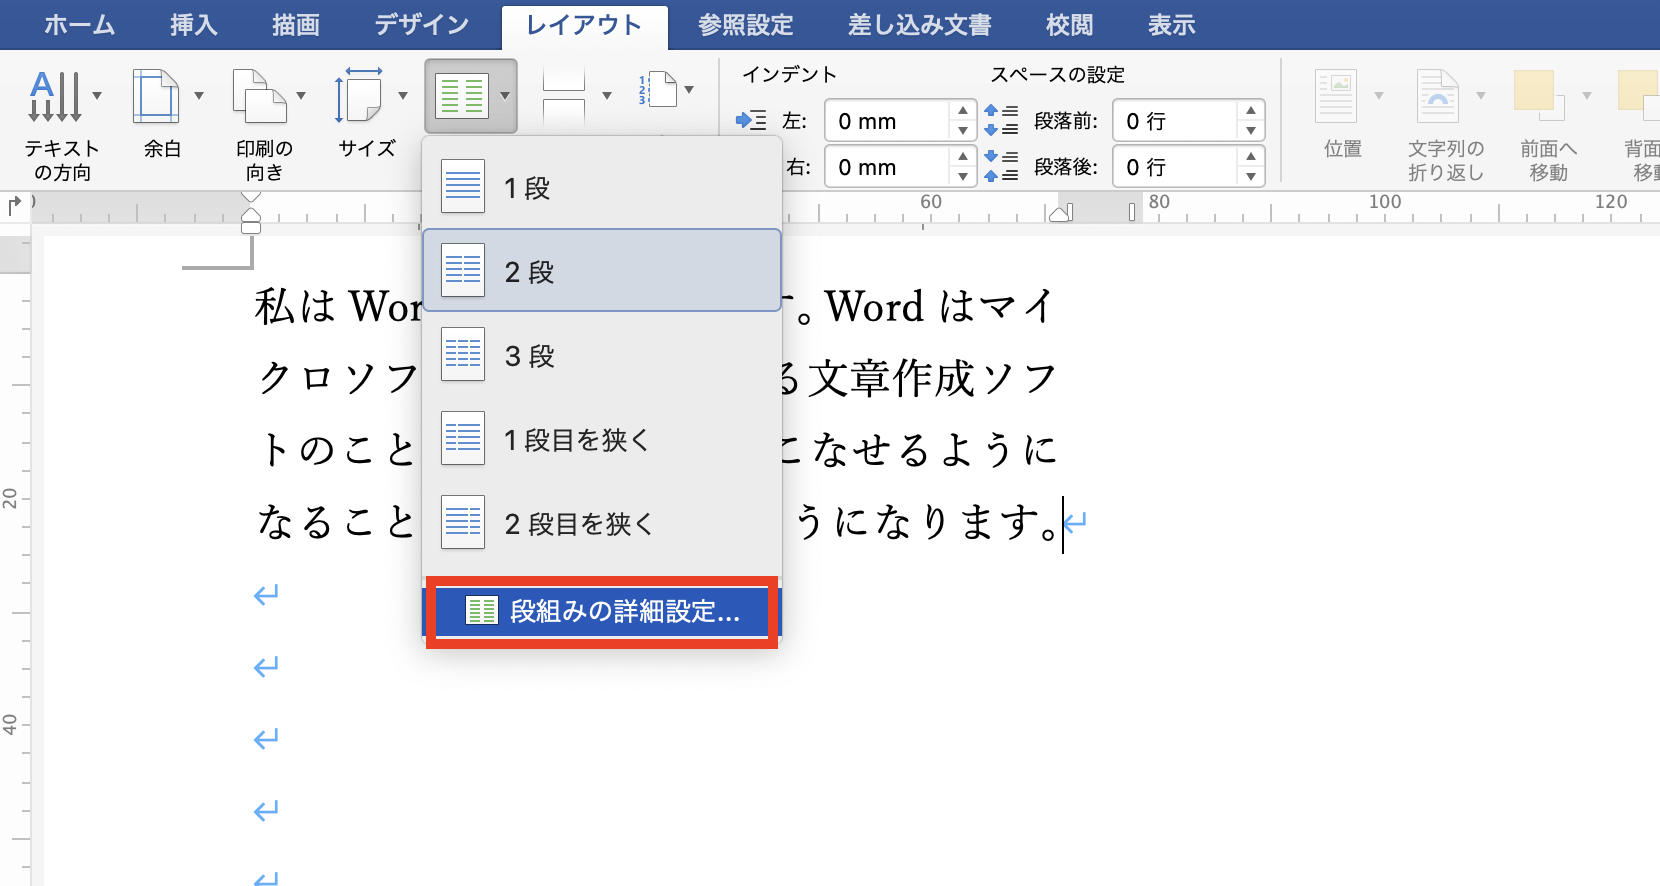Switch to the 参照設定 tab
Screen dimensions: 1660x886
[x=746, y=25]
